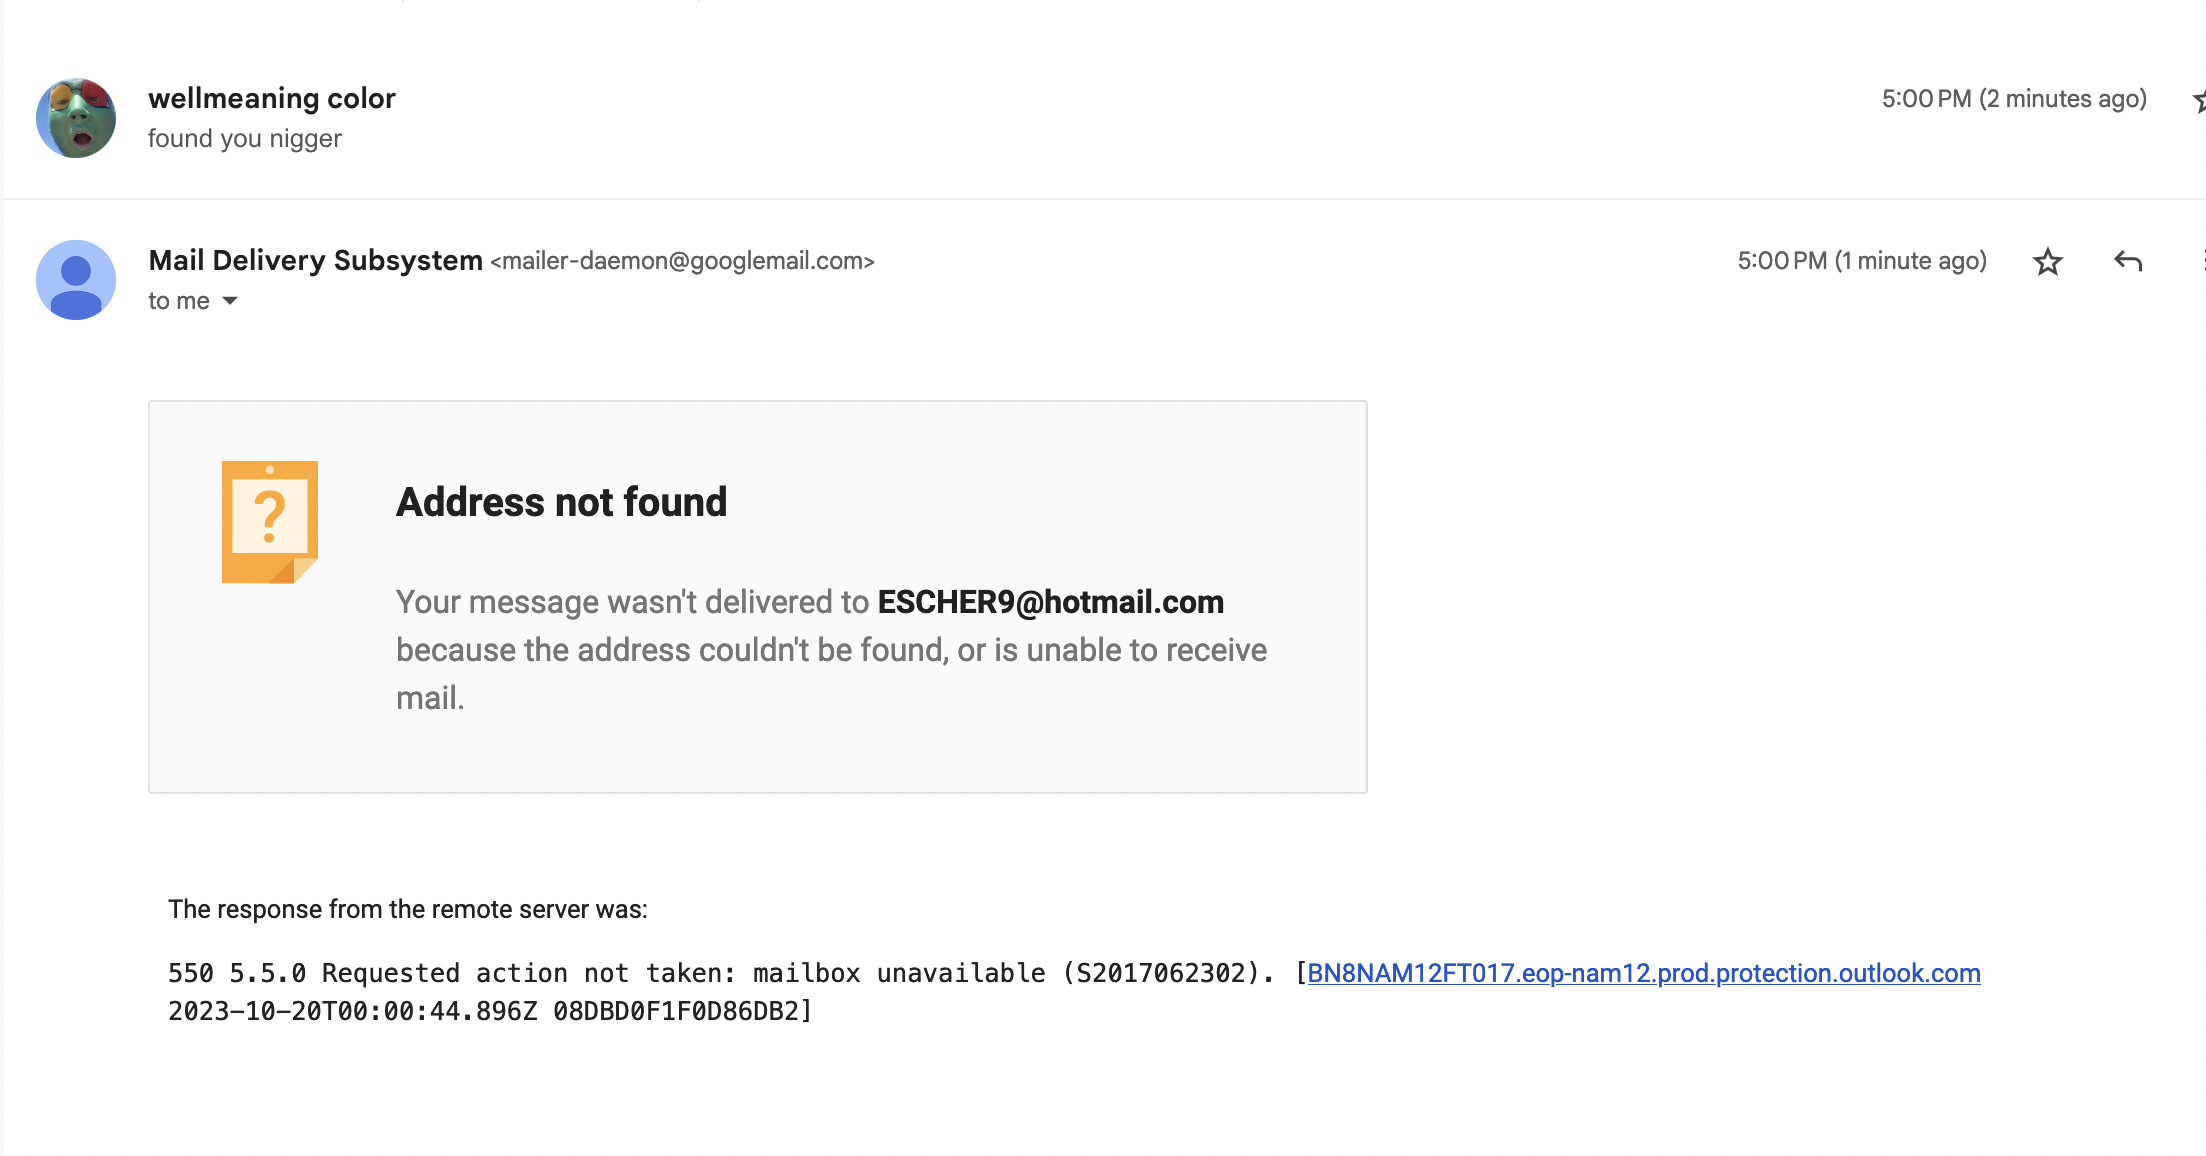
Task: Click the bold ESCHER9@hotmail.com address
Action: pos(1050,602)
